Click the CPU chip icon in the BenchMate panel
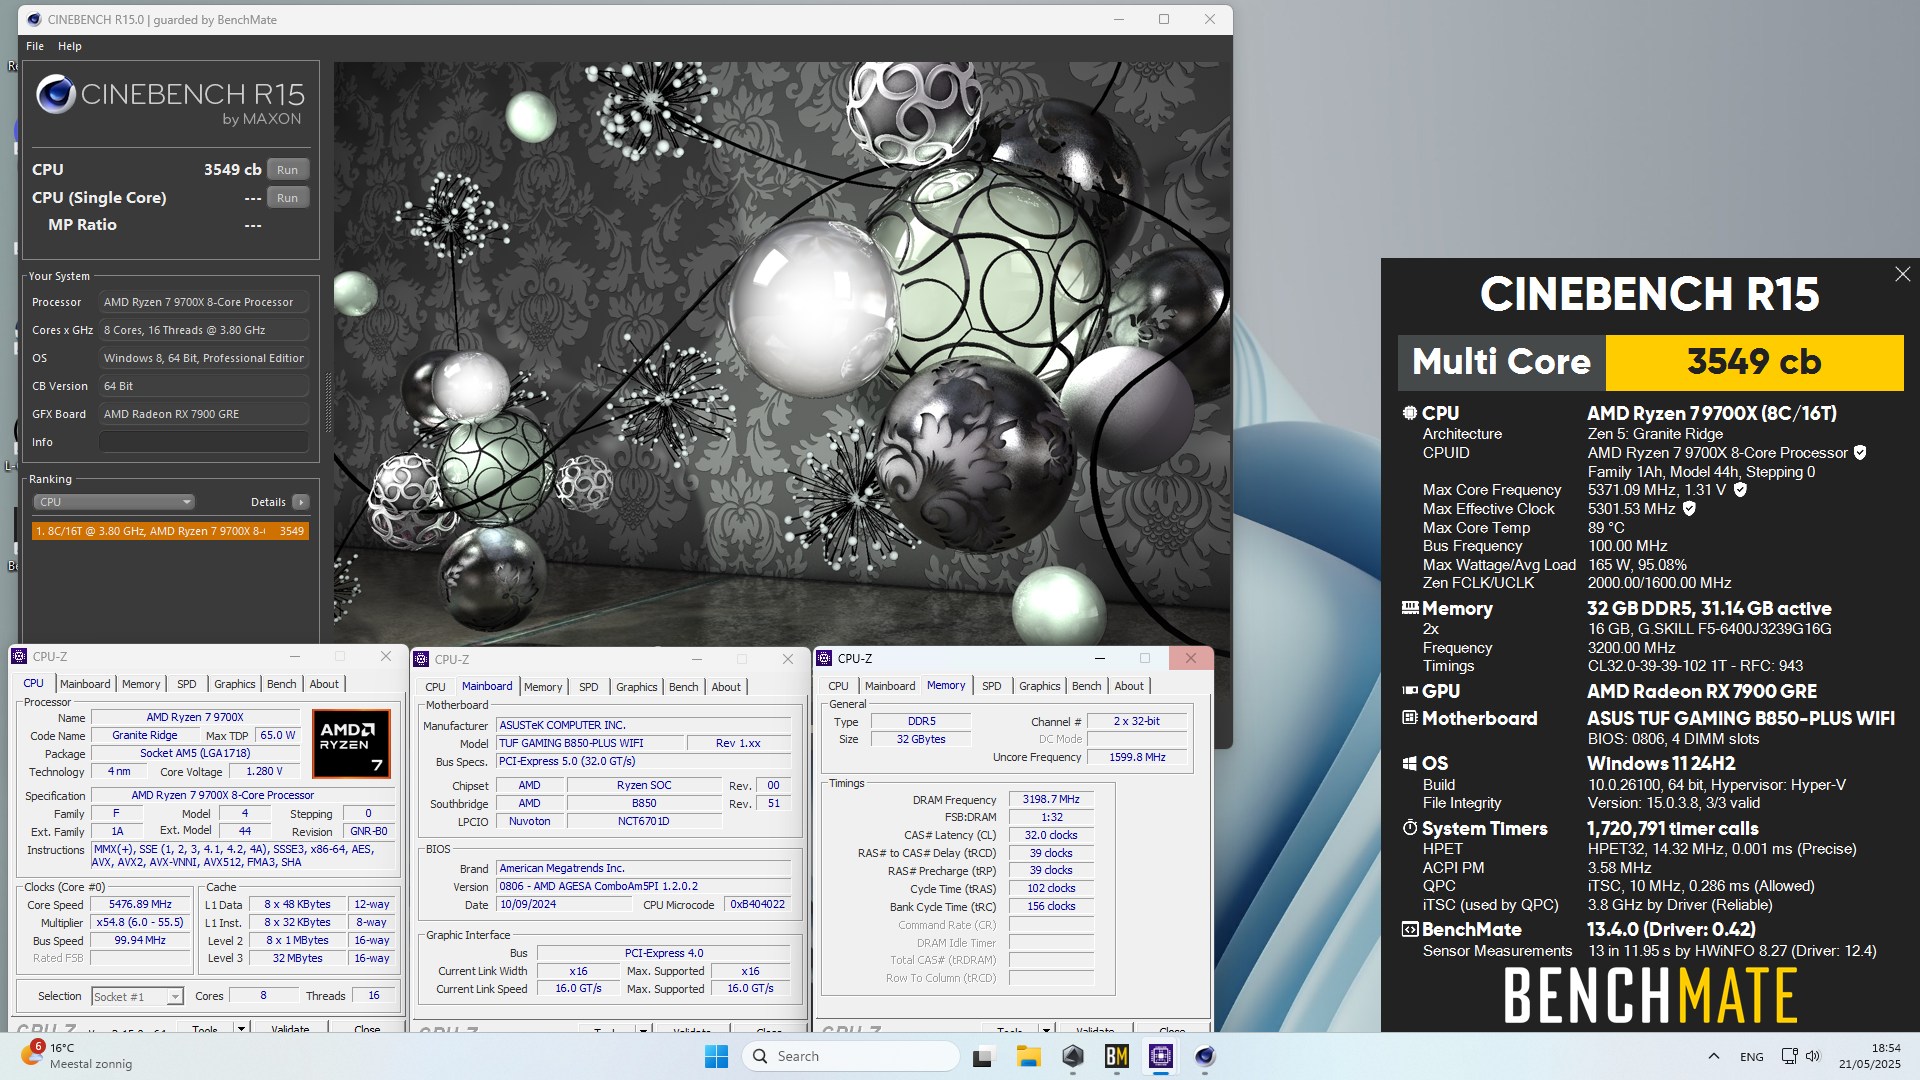This screenshot has width=1920, height=1080. (x=1410, y=413)
